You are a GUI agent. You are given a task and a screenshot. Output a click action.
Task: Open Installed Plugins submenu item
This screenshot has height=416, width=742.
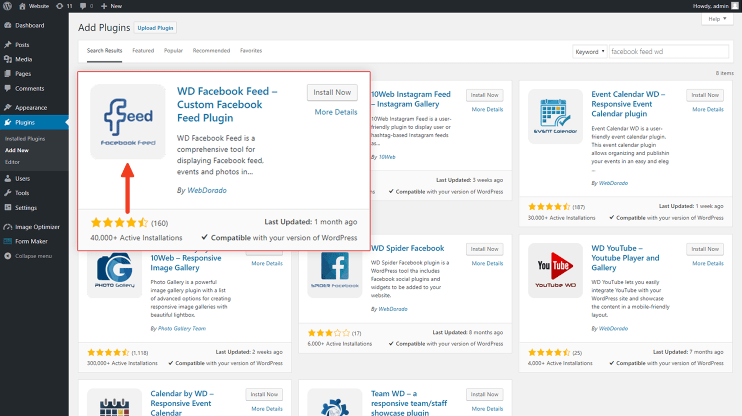tap(25, 139)
